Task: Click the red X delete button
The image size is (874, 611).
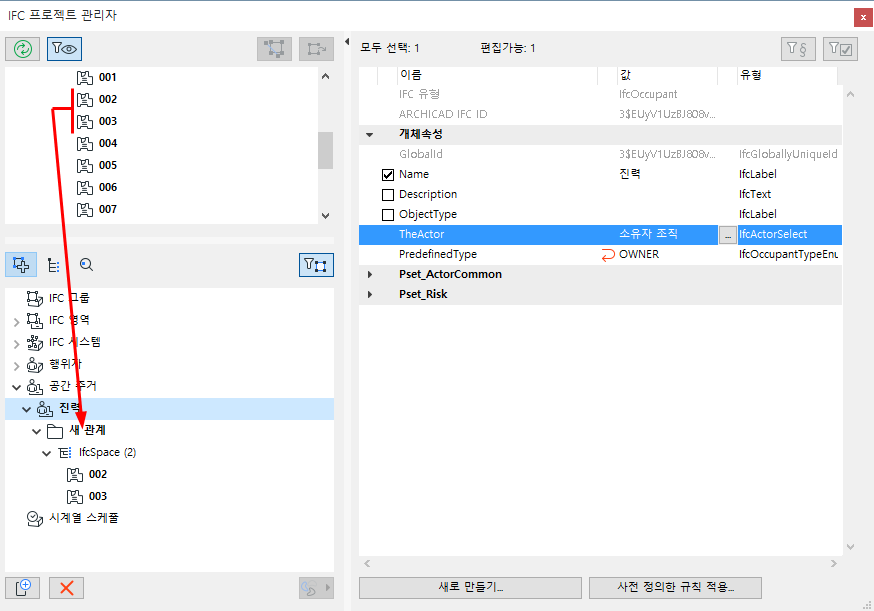Action: click(66, 588)
